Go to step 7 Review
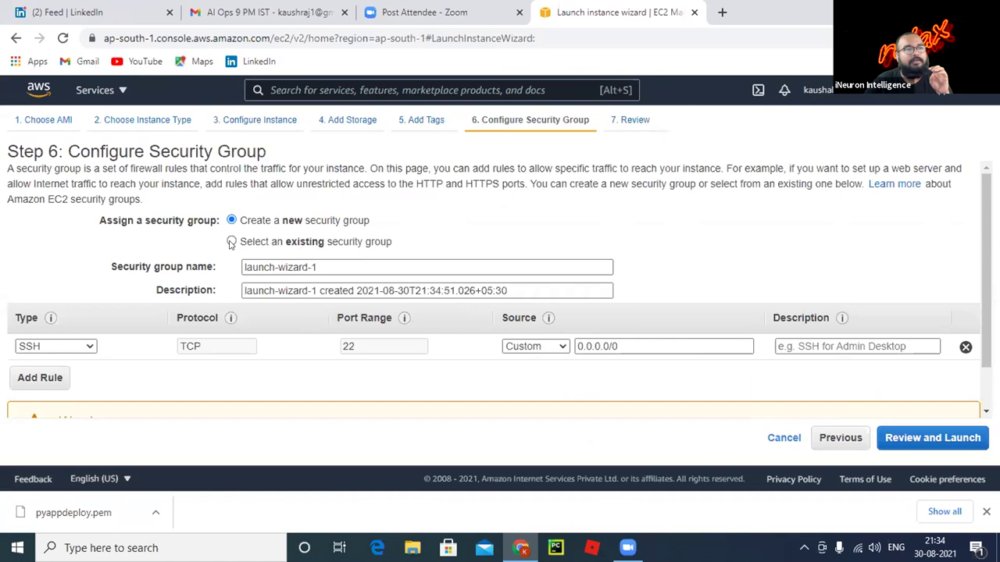1000x562 pixels. [x=630, y=120]
